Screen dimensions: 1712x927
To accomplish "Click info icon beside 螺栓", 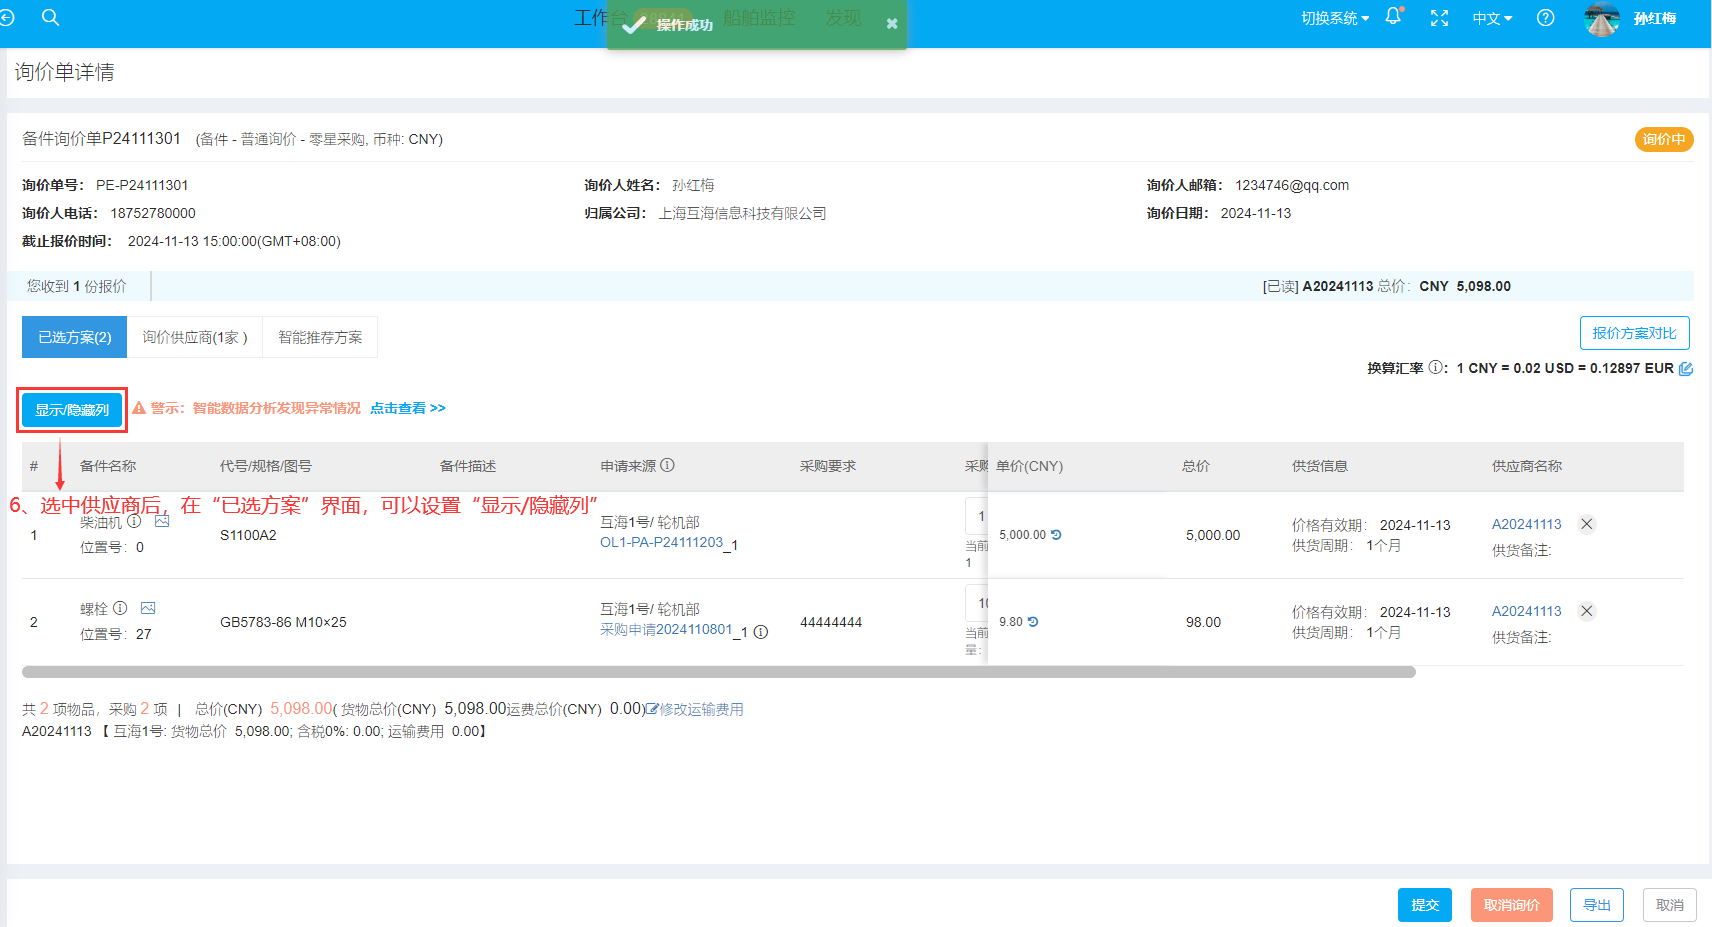I will click(120, 607).
